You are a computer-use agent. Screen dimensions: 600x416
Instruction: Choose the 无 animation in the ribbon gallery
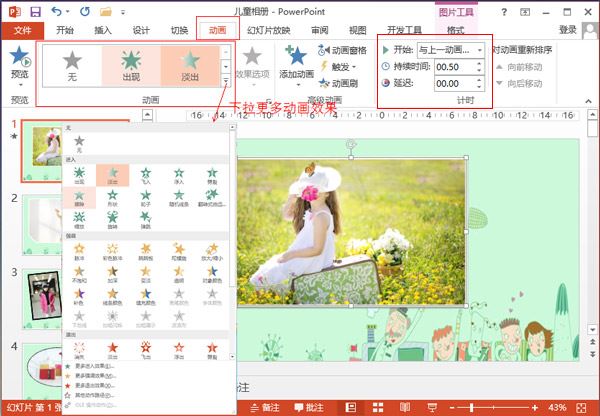tap(72, 65)
